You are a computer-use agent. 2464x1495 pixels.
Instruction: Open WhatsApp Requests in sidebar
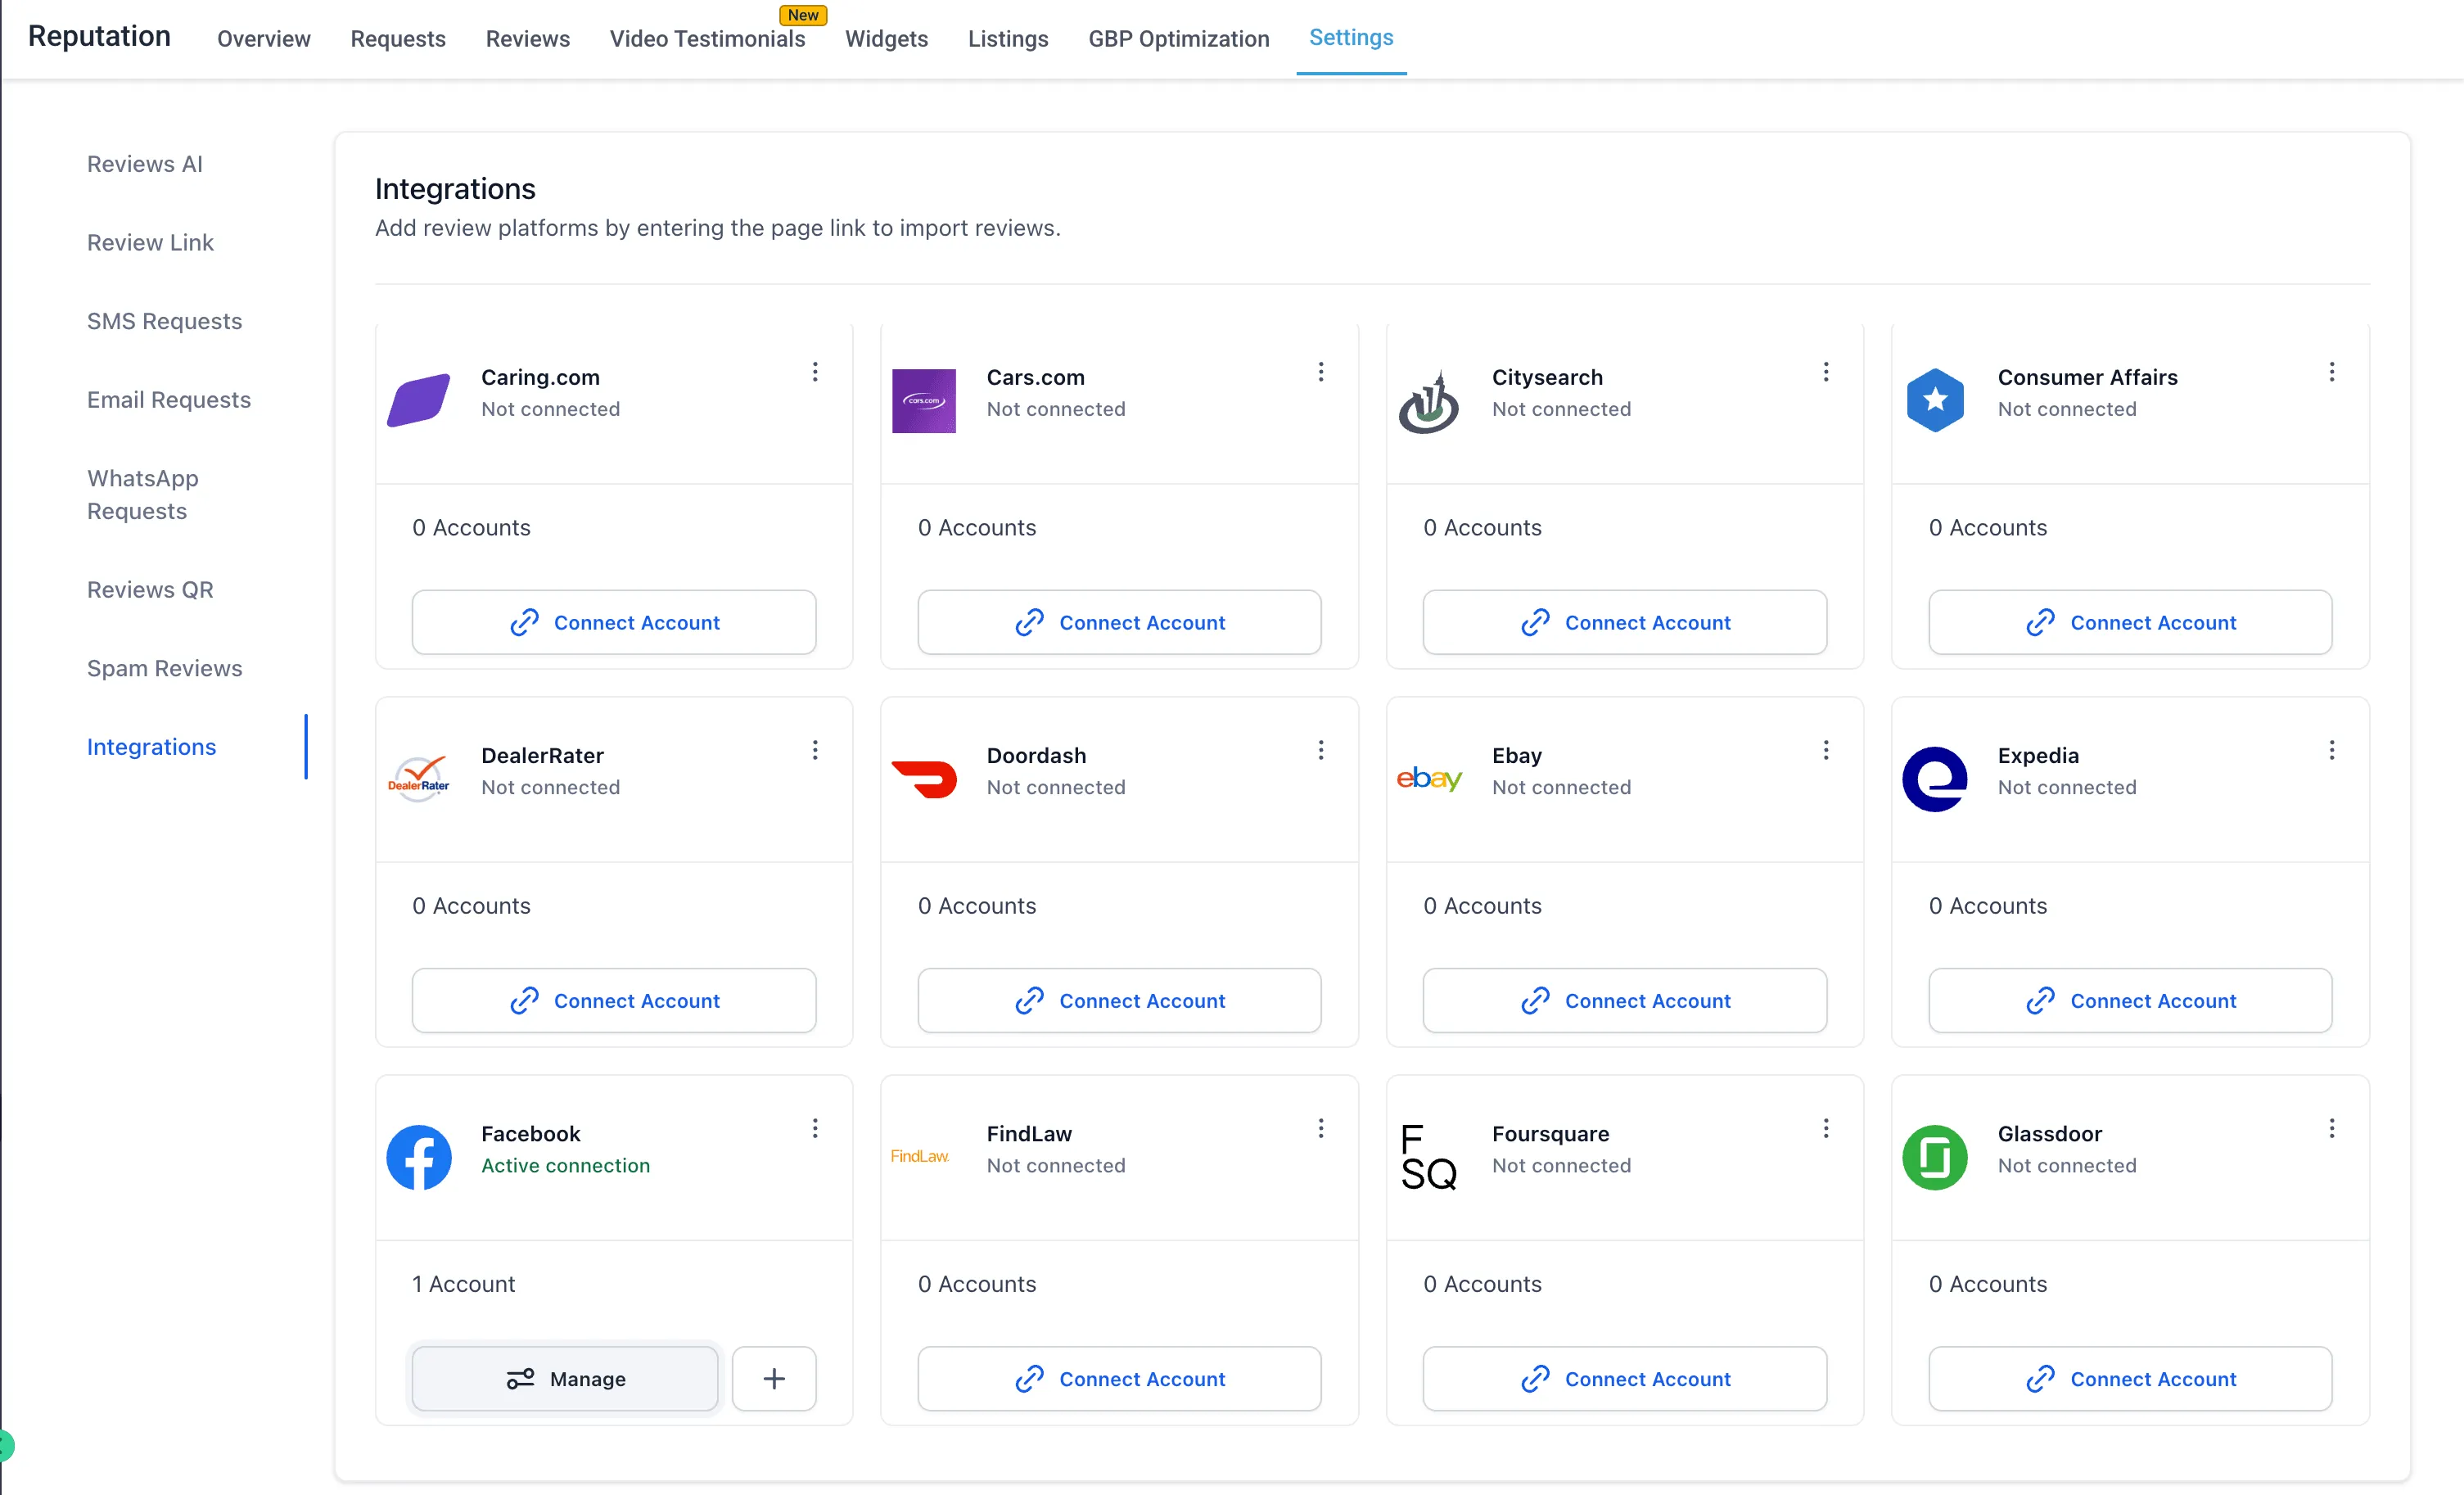tap(142, 495)
